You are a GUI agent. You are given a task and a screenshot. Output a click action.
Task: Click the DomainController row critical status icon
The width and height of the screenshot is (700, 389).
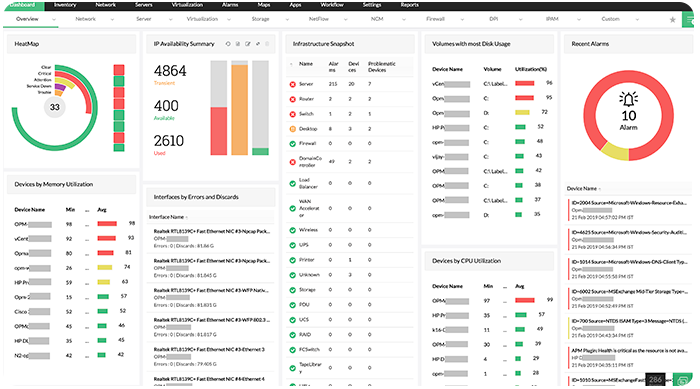pos(292,162)
